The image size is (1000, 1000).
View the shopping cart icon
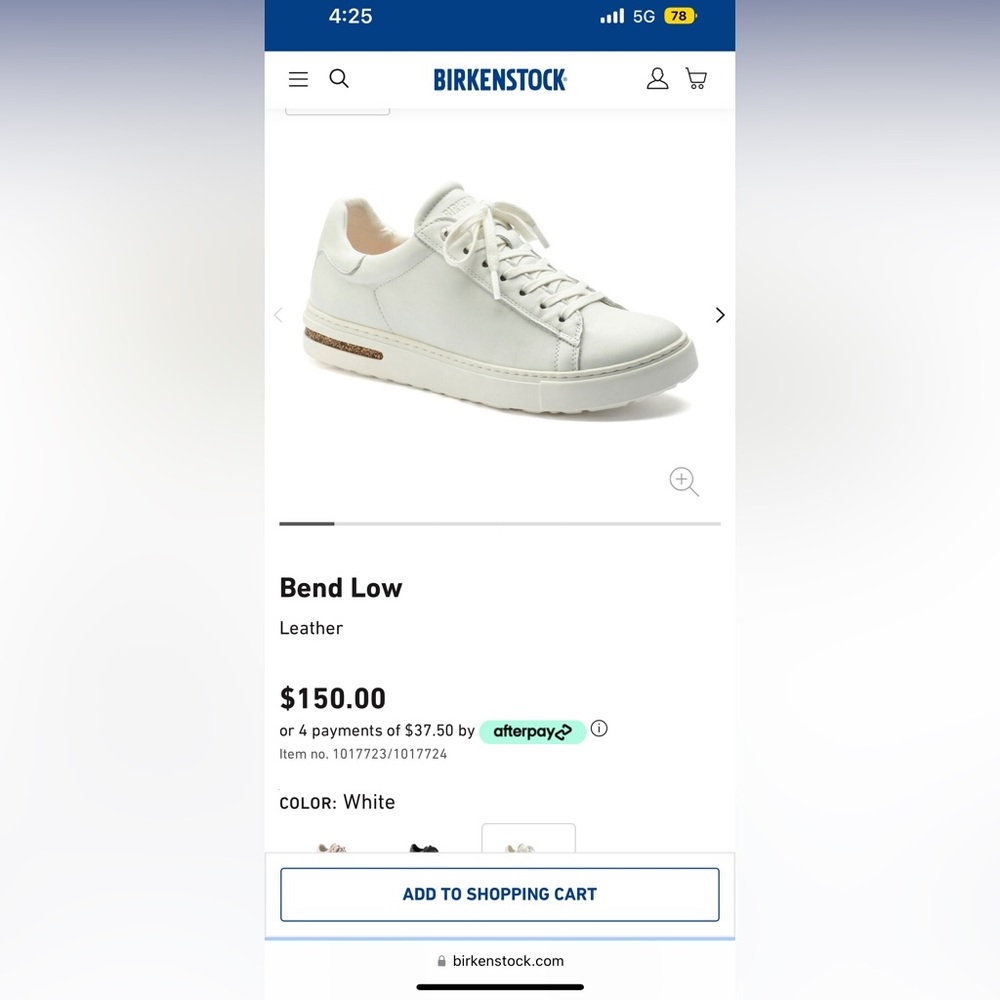pos(696,78)
